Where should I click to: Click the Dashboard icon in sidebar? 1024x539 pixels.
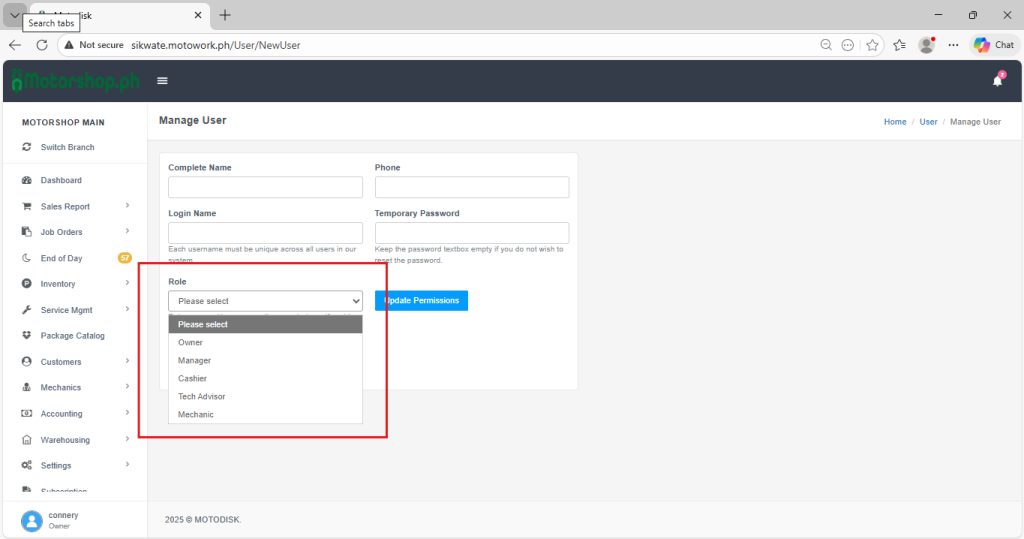[27, 180]
